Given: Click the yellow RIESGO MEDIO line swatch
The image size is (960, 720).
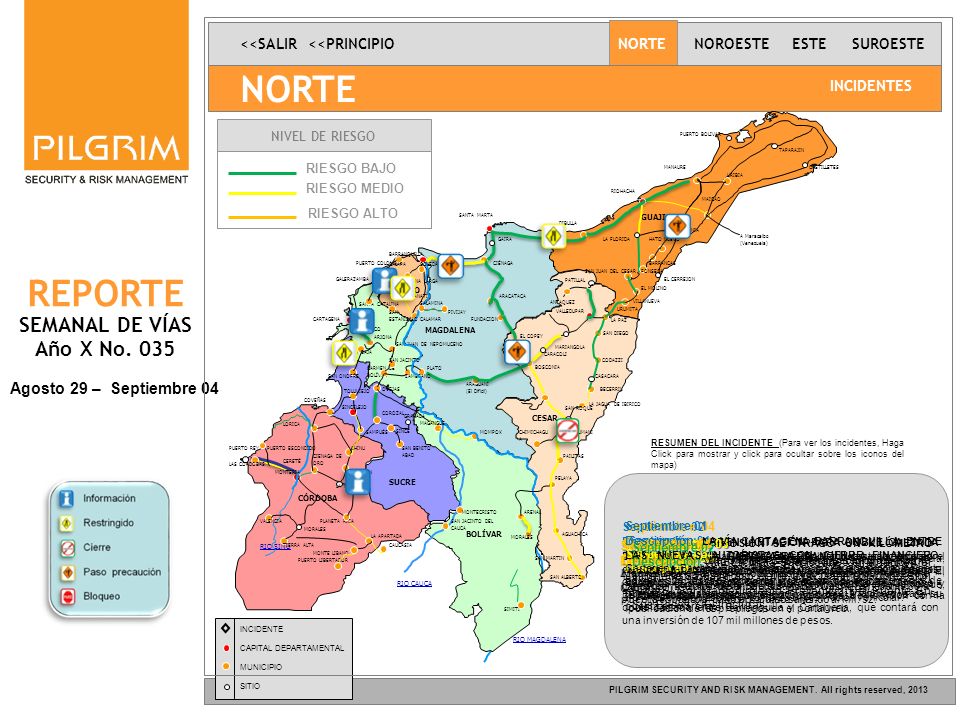Looking at the screenshot, I should coord(262,193).
